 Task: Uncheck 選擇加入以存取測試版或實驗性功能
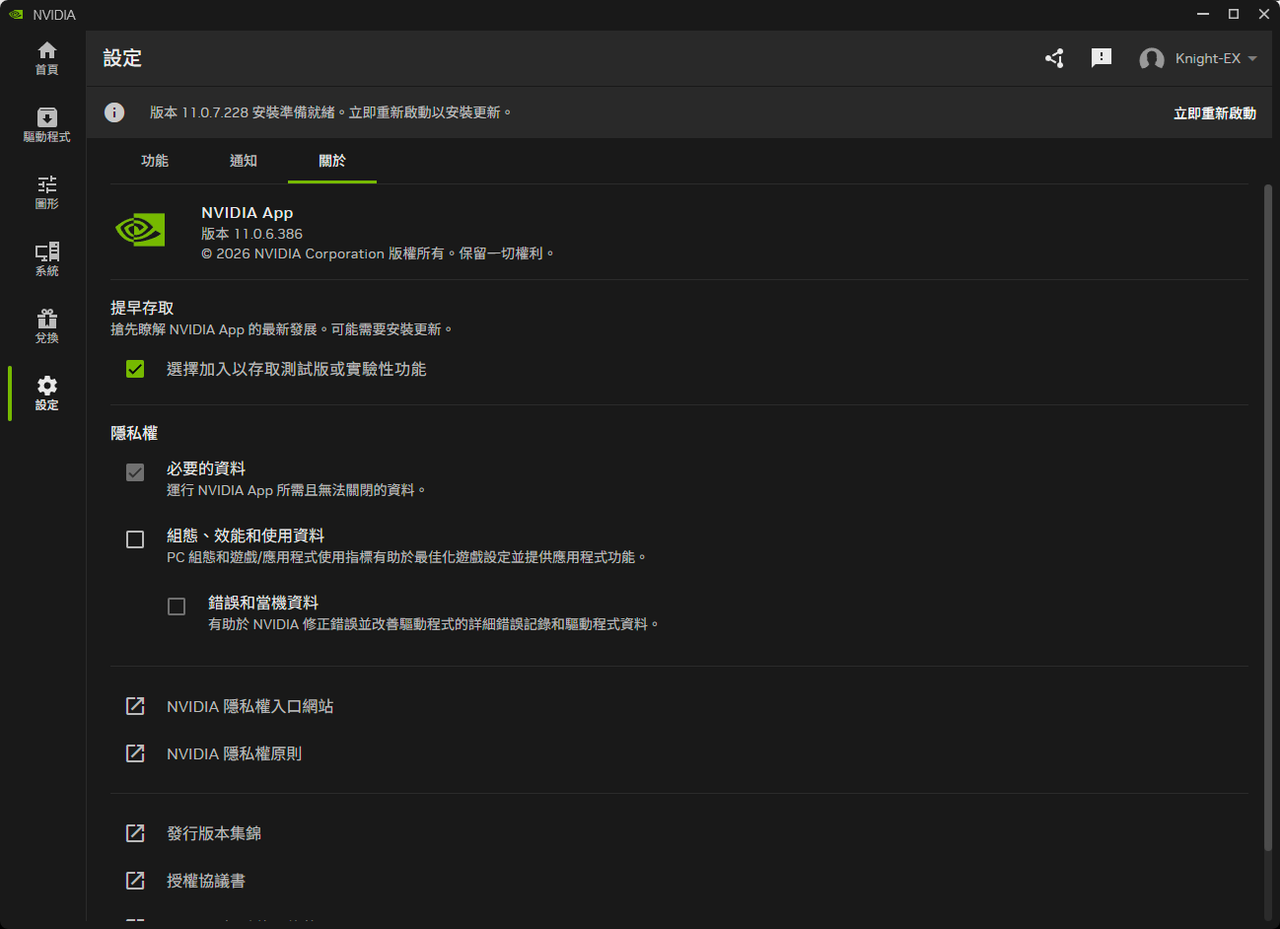134,368
